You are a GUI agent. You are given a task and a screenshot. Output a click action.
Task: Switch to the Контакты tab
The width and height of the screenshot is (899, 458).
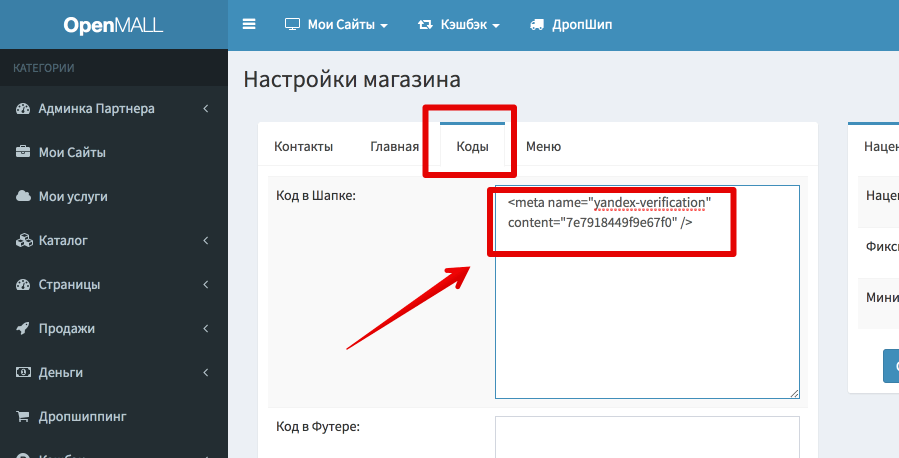pos(303,146)
